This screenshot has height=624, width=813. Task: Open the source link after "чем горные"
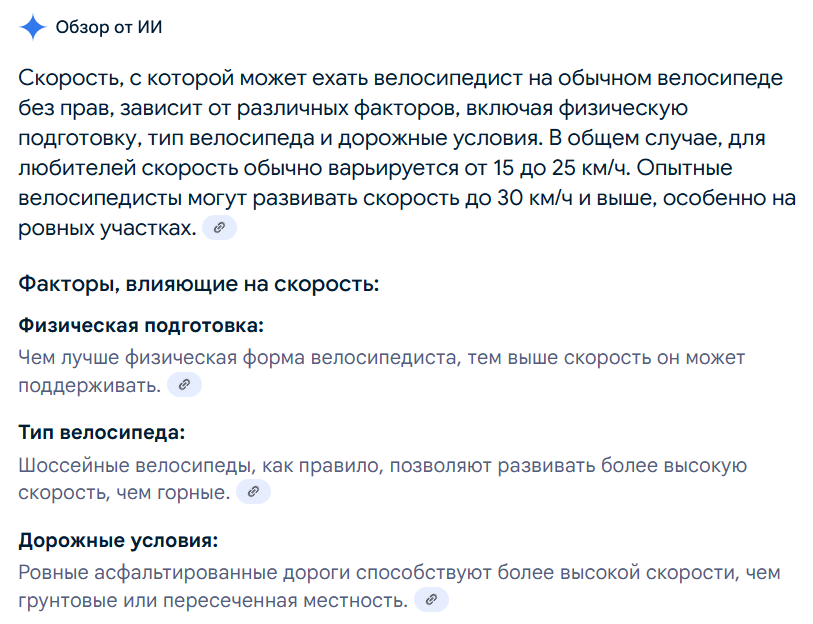[x=253, y=492]
